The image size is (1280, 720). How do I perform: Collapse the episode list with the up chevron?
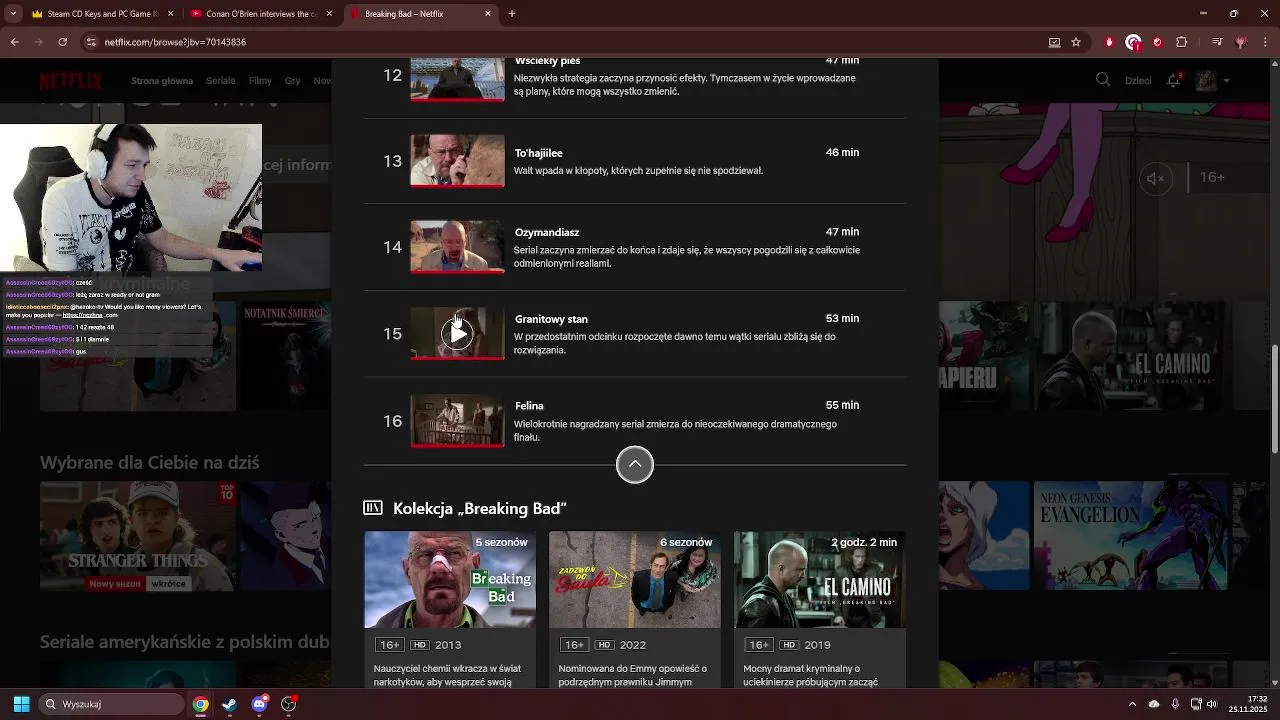click(x=635, y=464)
